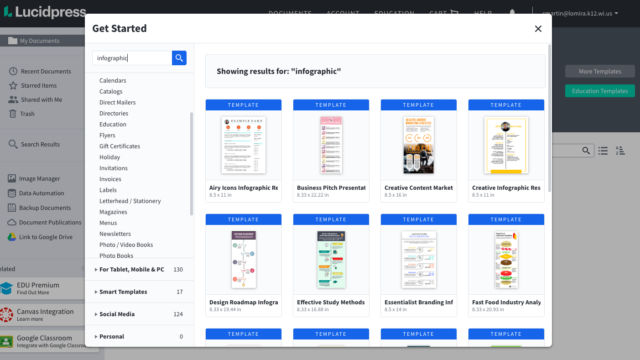This screenshot has height=360, width=640.
Task: Click the list view icon
Action: [x=603, y=151]
